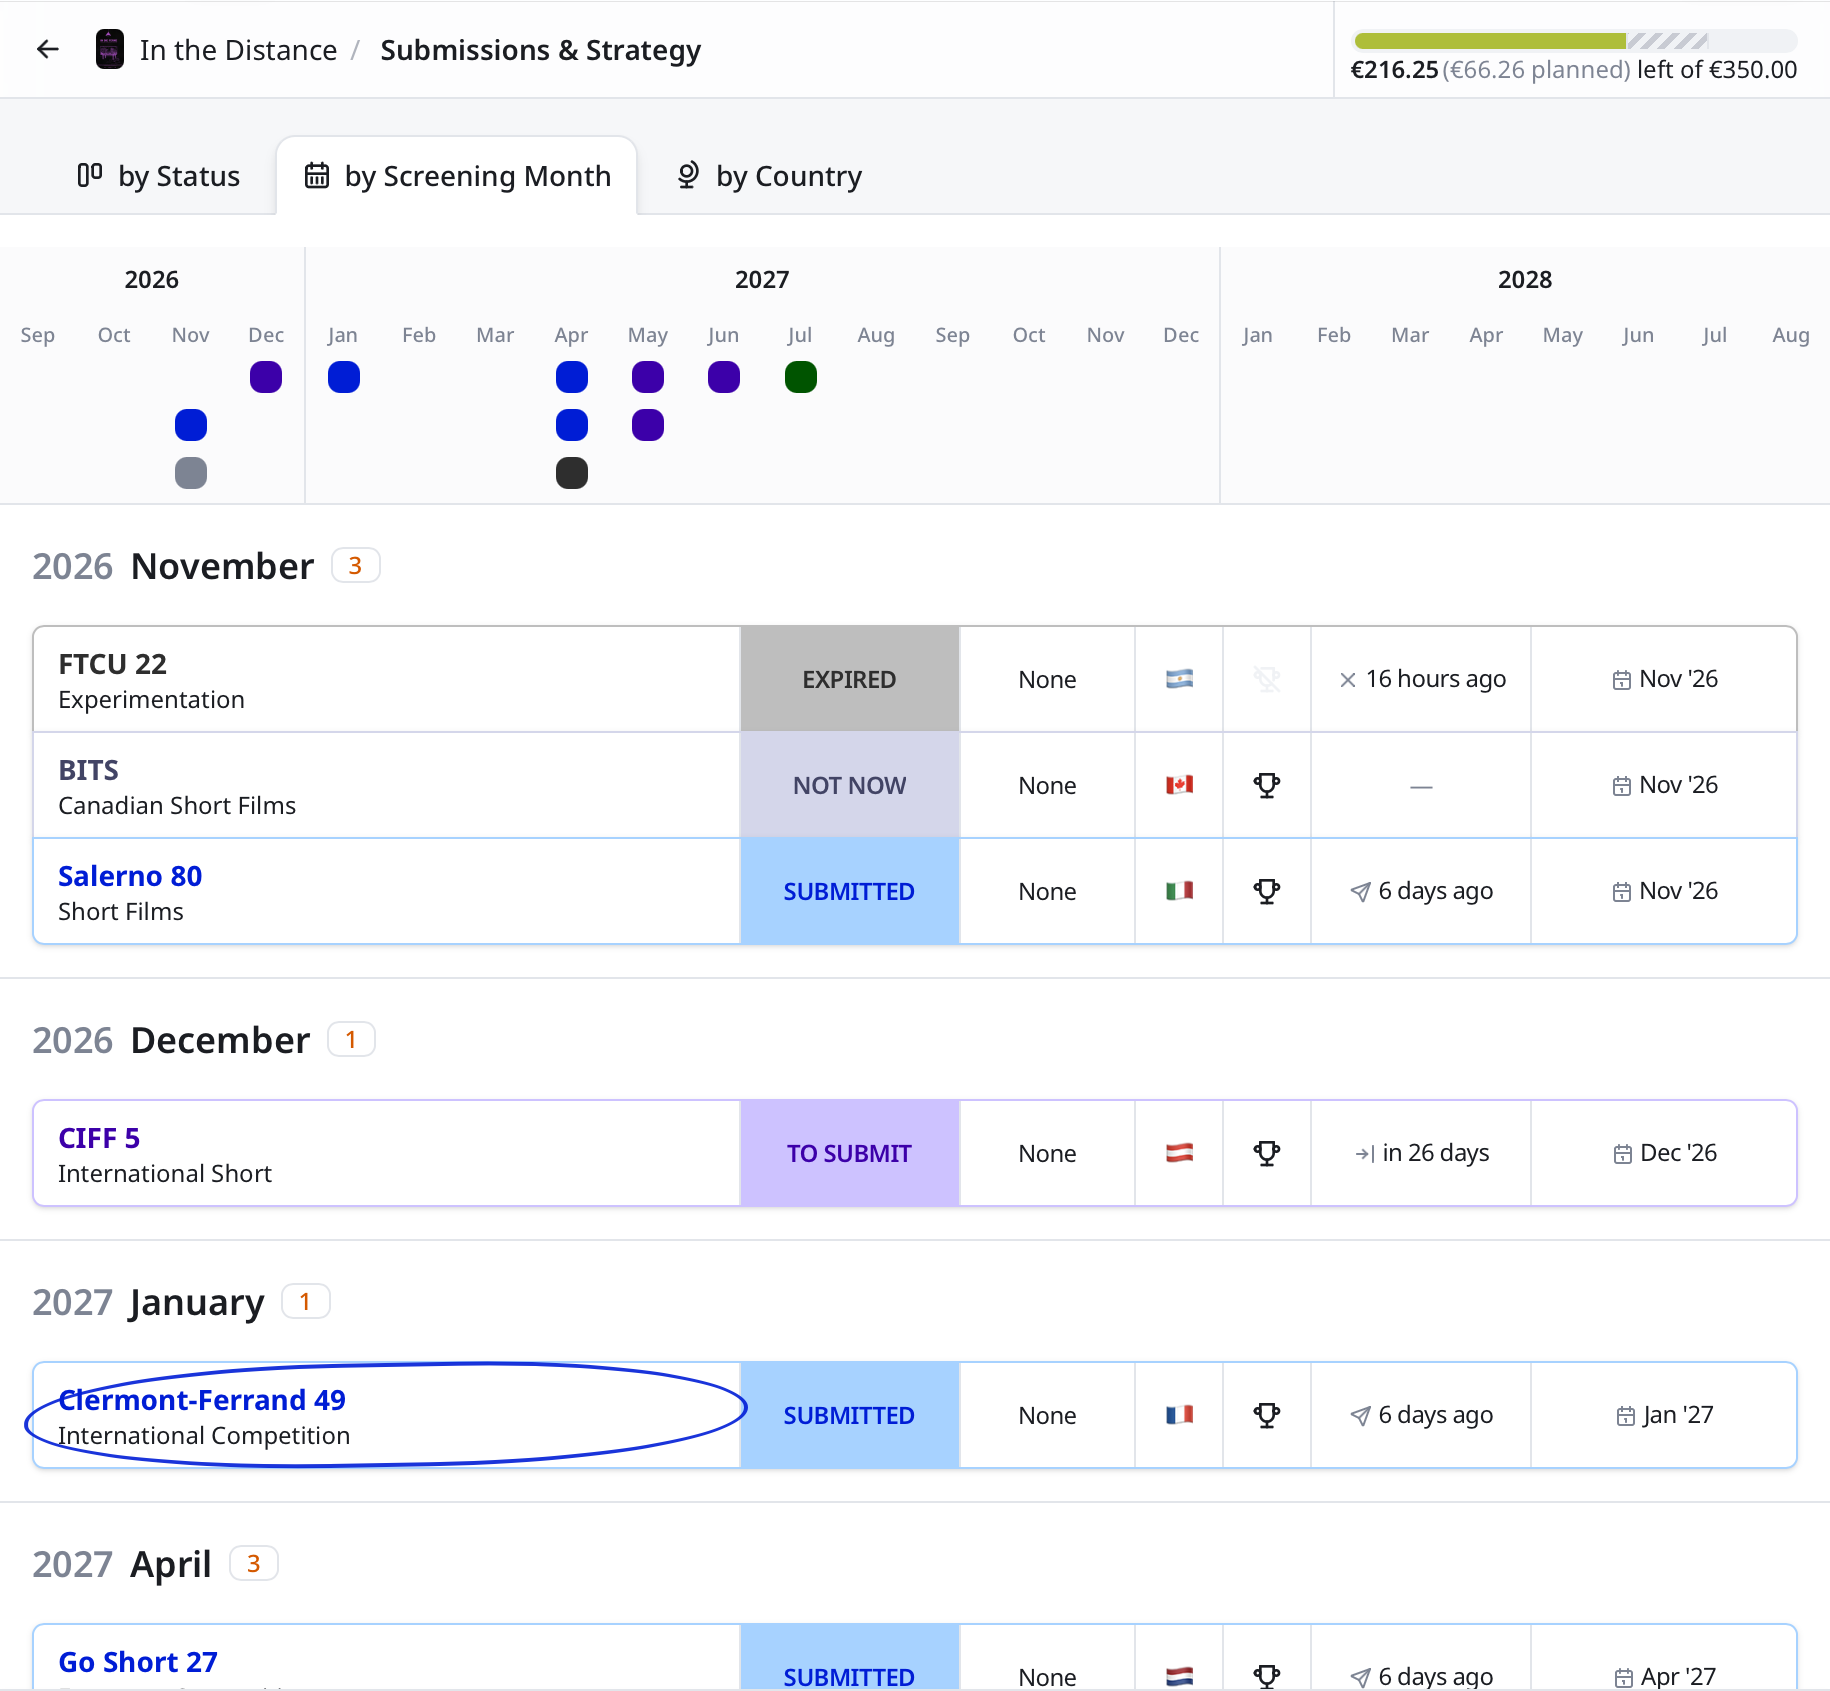Open the FTCU 22 festival entry
This screenshot has height=1691, width=1830.
point(112,664)
